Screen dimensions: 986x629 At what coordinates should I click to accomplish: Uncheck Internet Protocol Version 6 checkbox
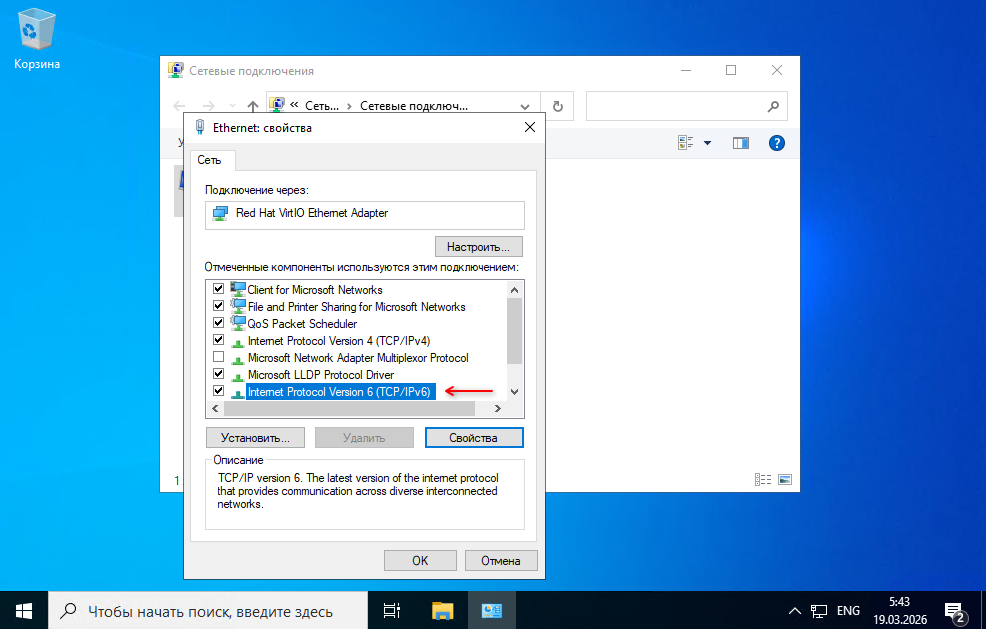pos(218,391)
